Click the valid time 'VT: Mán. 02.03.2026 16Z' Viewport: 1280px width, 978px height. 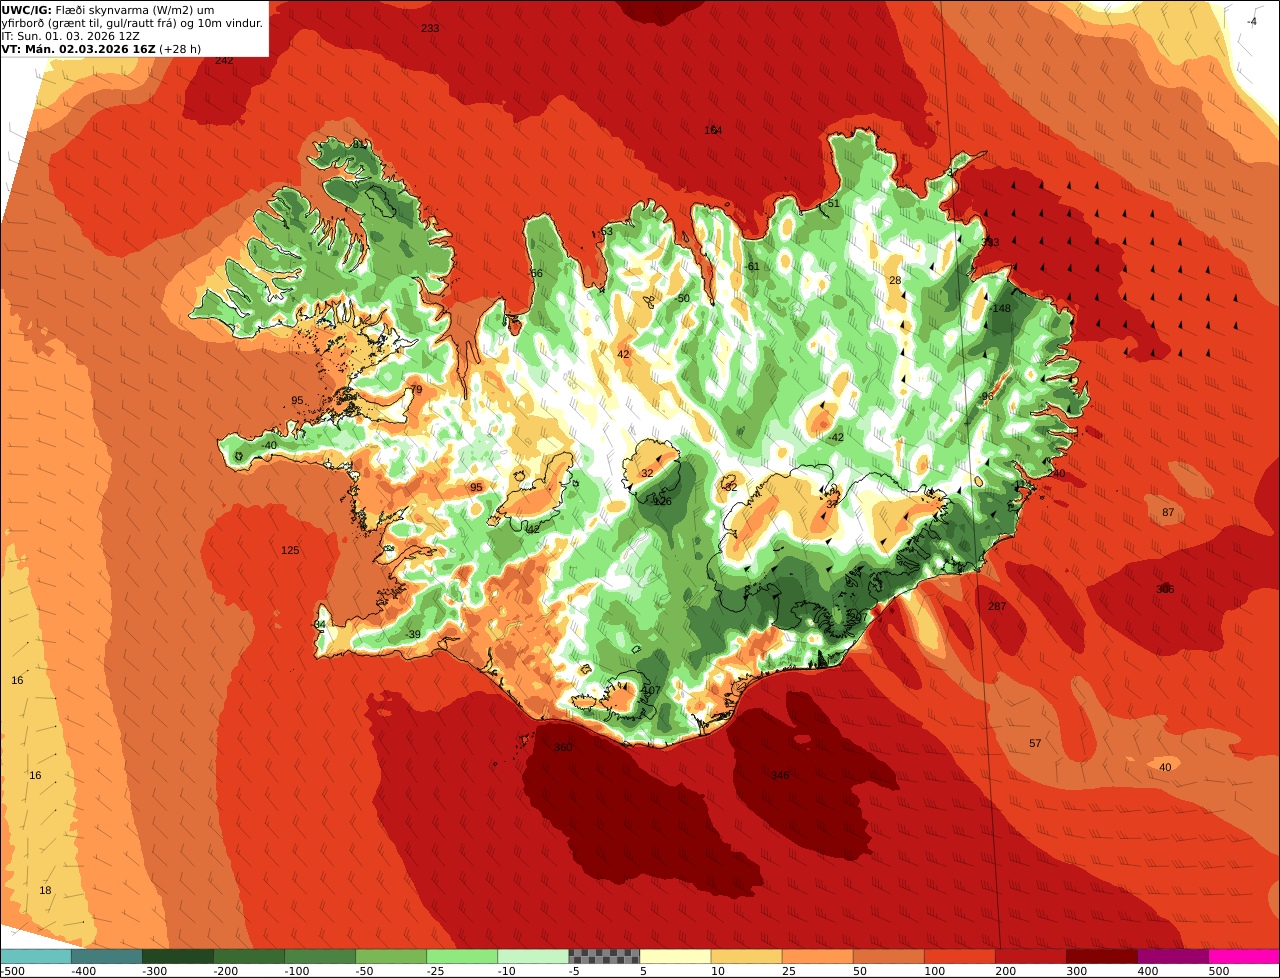79,49
